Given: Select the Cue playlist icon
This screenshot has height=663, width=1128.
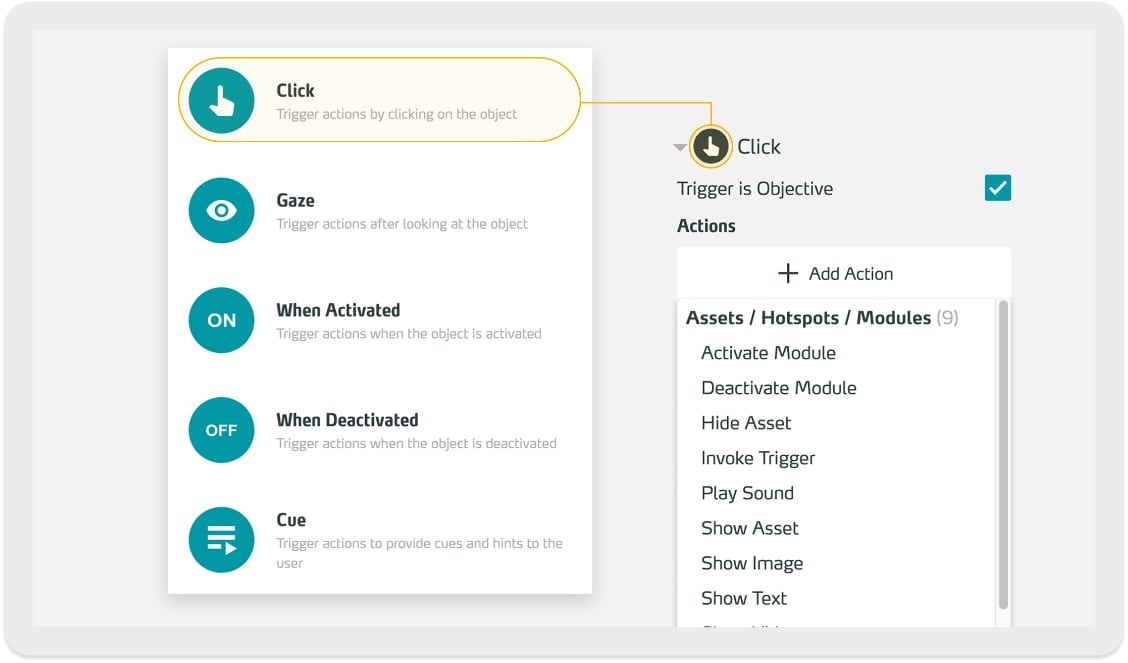Looking at the screenshot, I should click(x=222, y=540).
